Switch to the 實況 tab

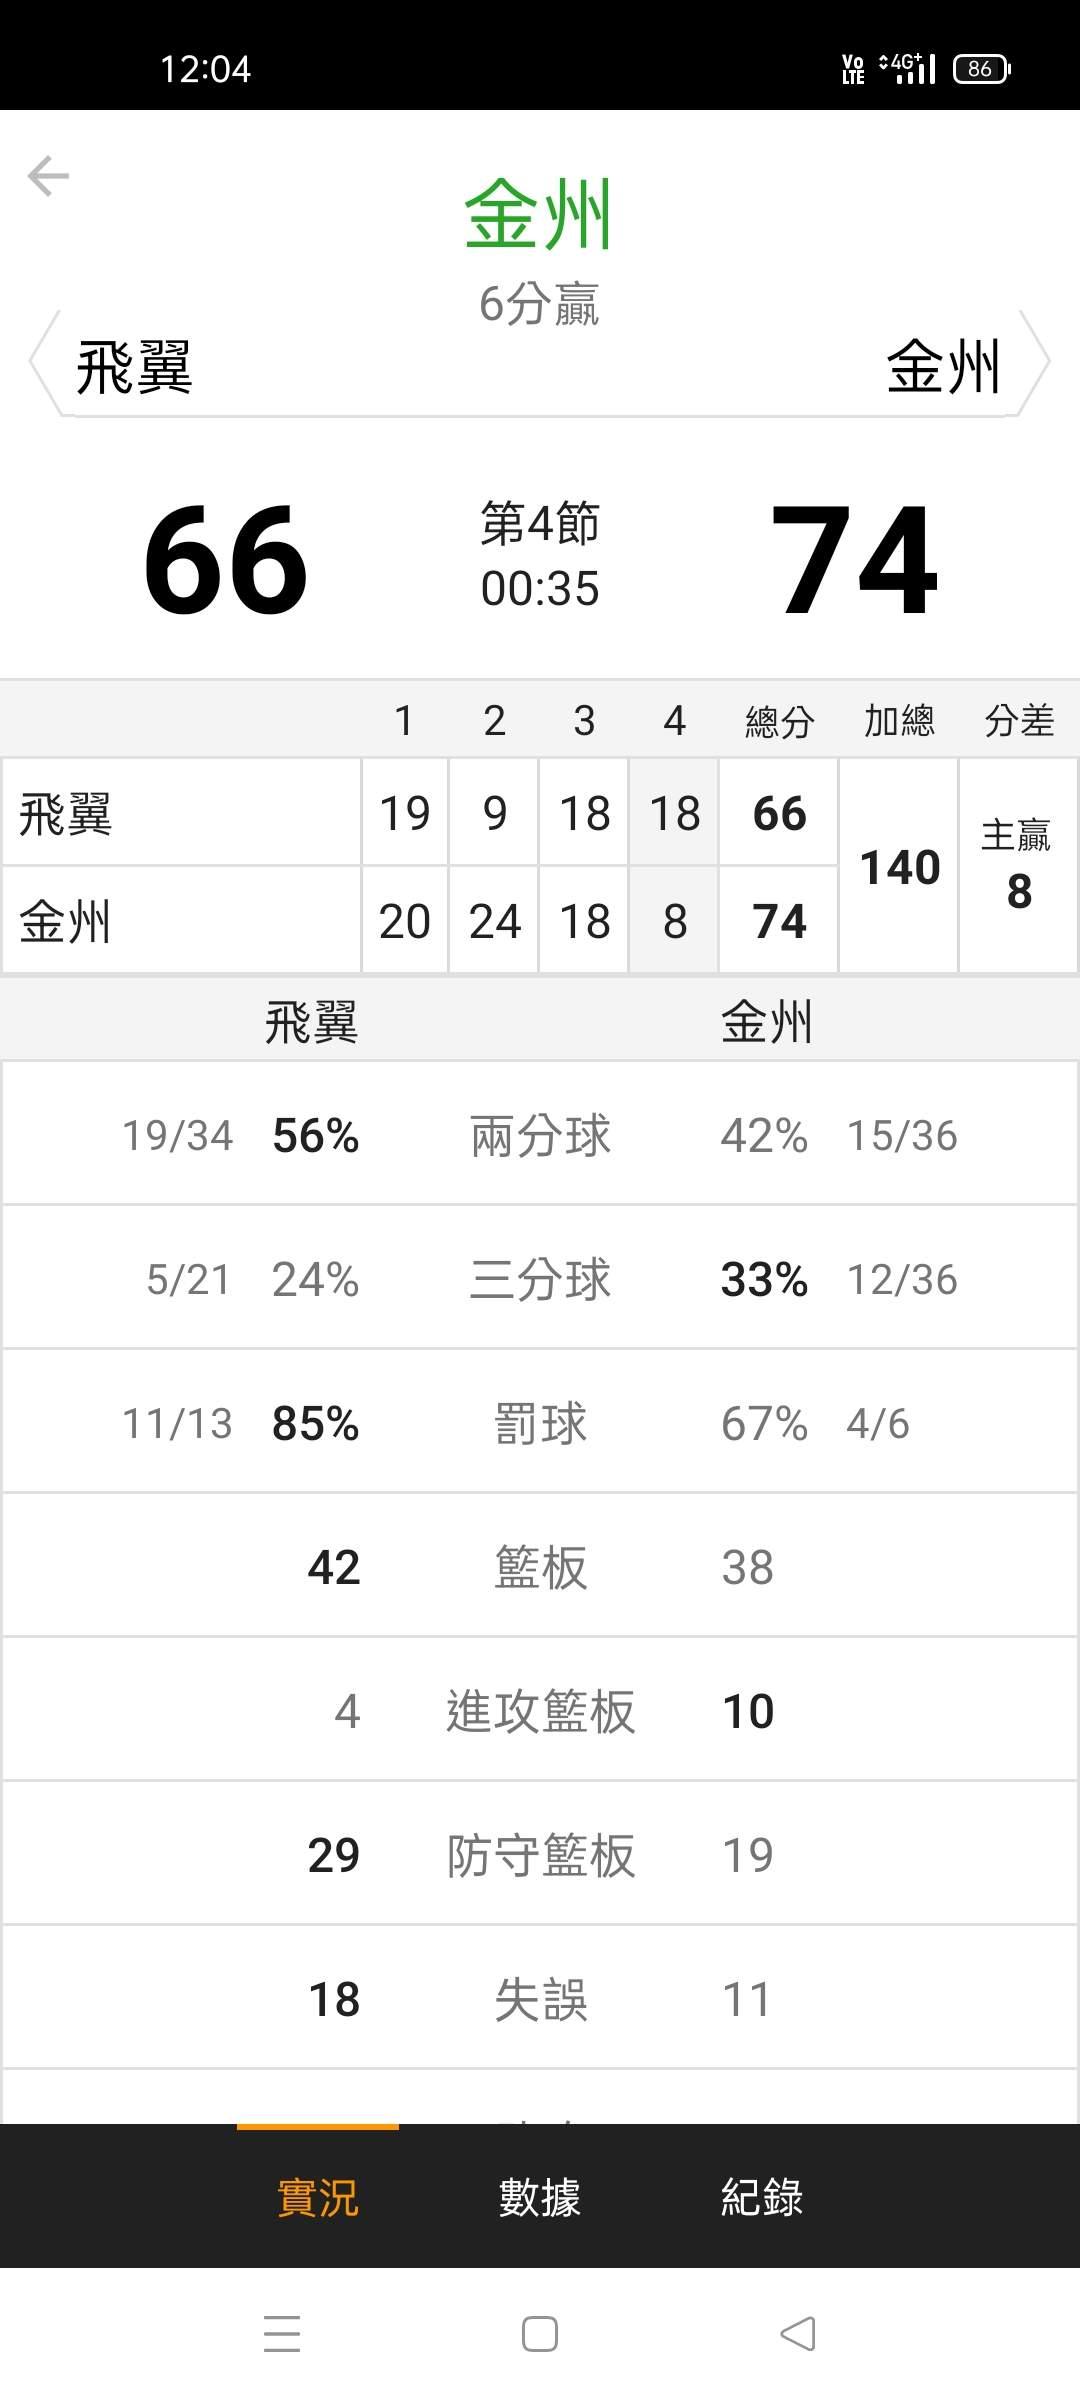318,2197
